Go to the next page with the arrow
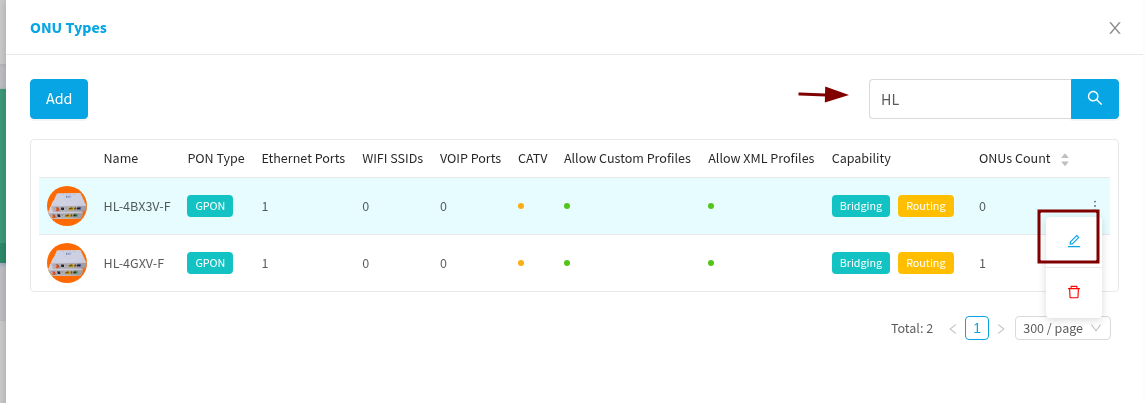 click(1000, 328)
